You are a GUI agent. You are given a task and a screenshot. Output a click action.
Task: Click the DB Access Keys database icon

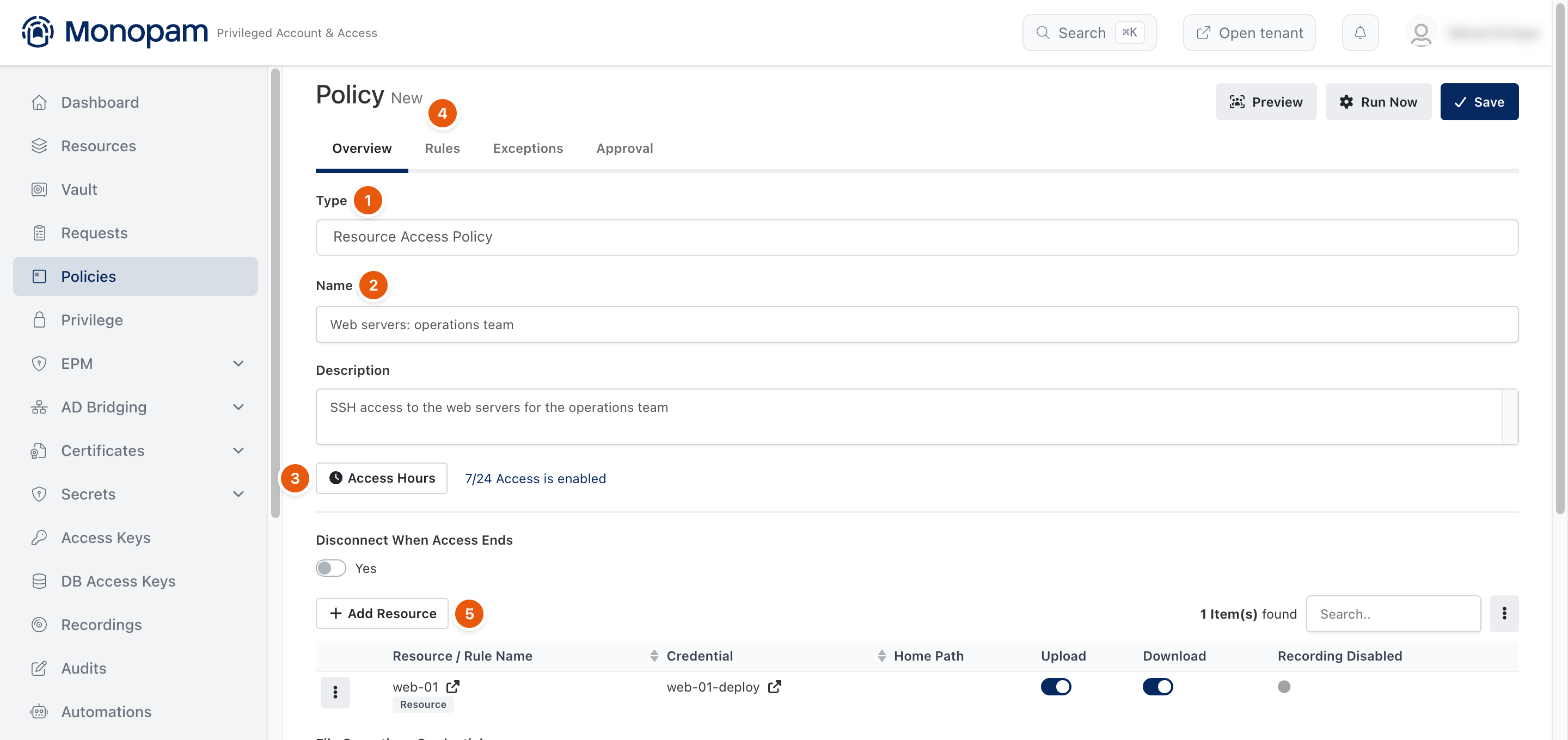point(39,581)
